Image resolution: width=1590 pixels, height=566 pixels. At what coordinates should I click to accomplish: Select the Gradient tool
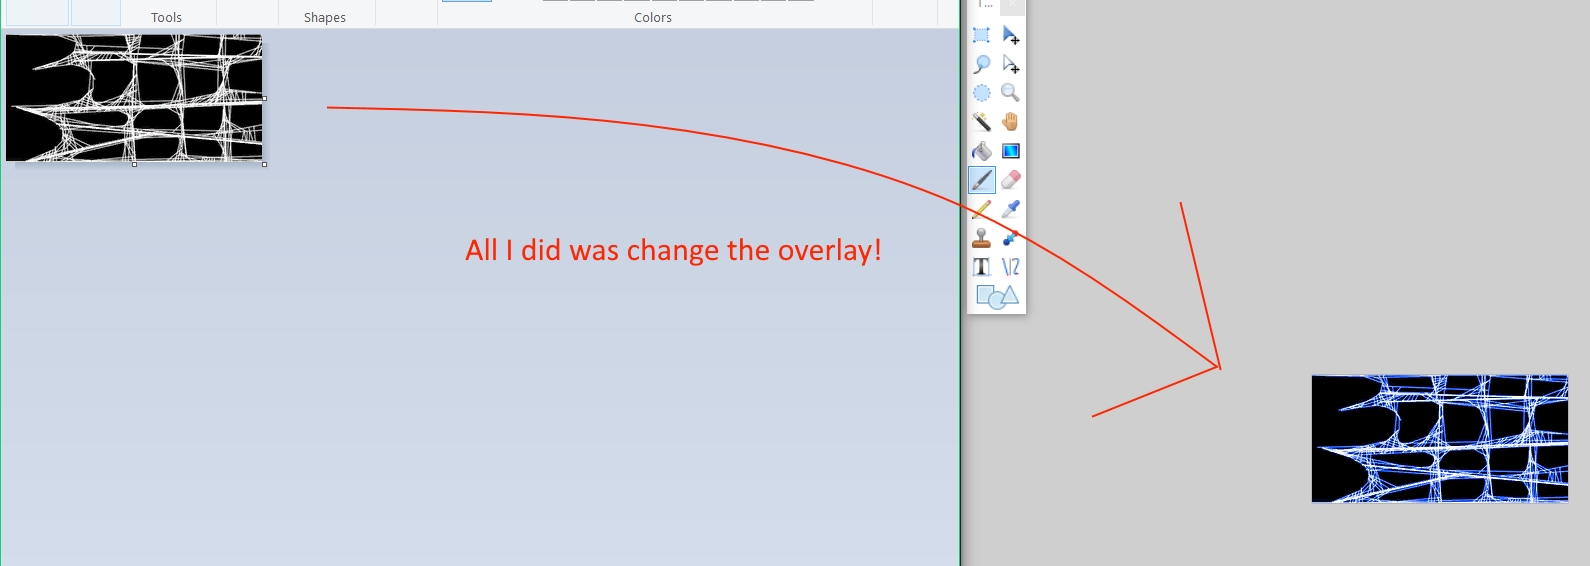[1011, 151]
